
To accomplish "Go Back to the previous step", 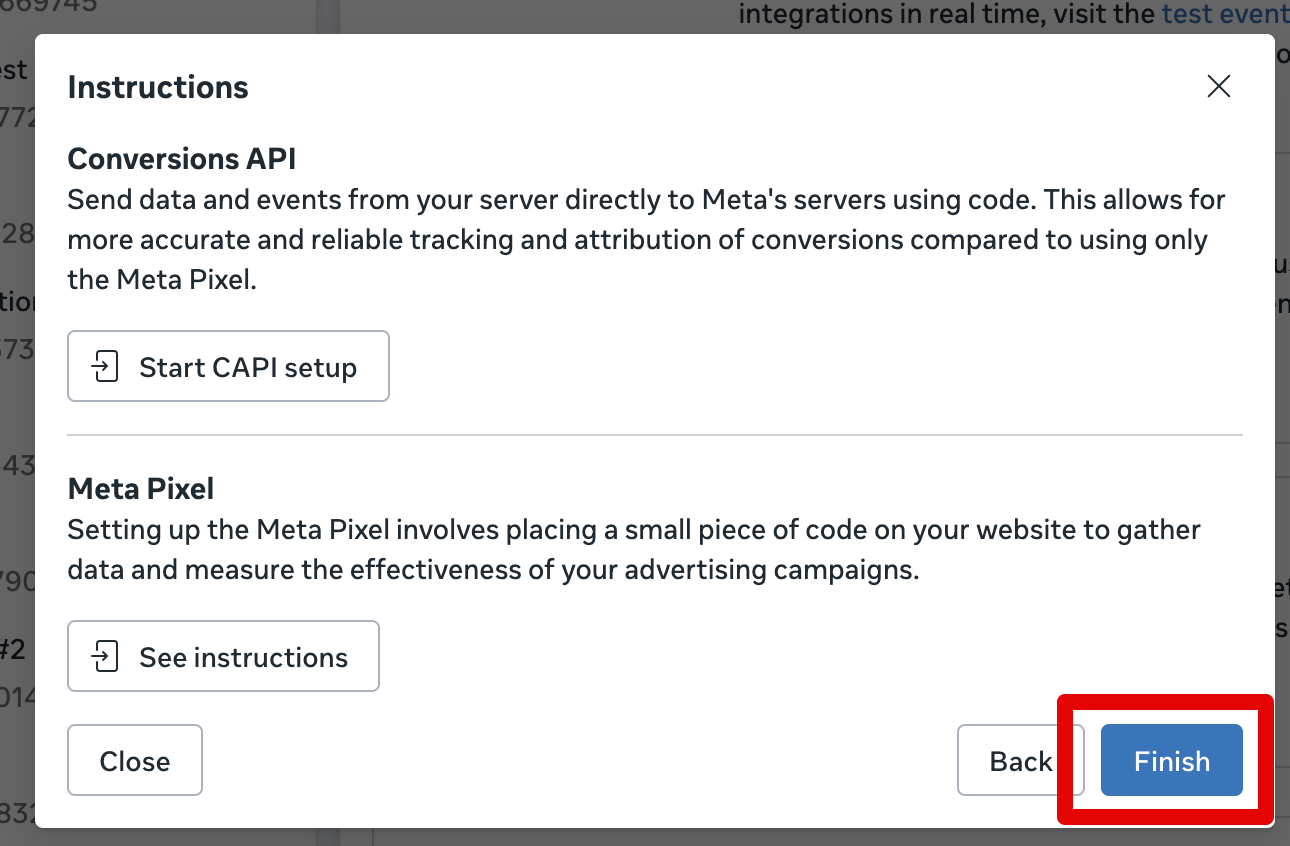I will tap(1020, 761).
